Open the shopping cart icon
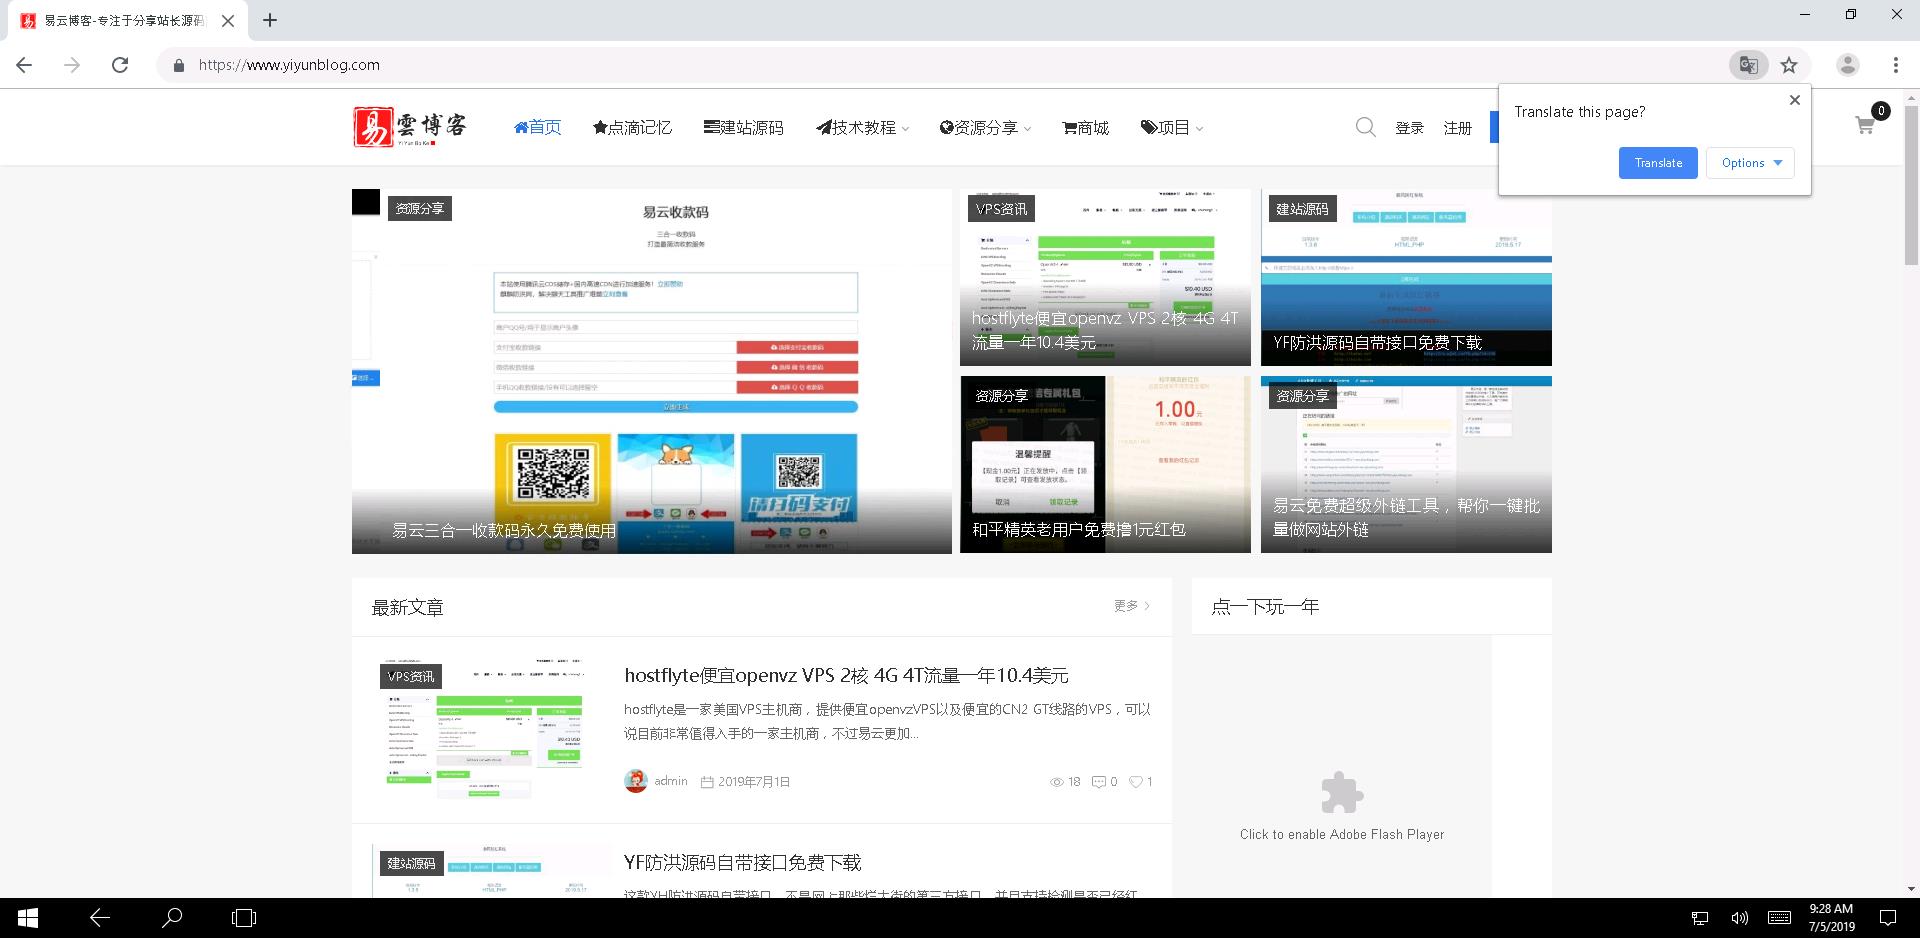Viewport: 1920px width, 938px height. tap(1865, 126)
